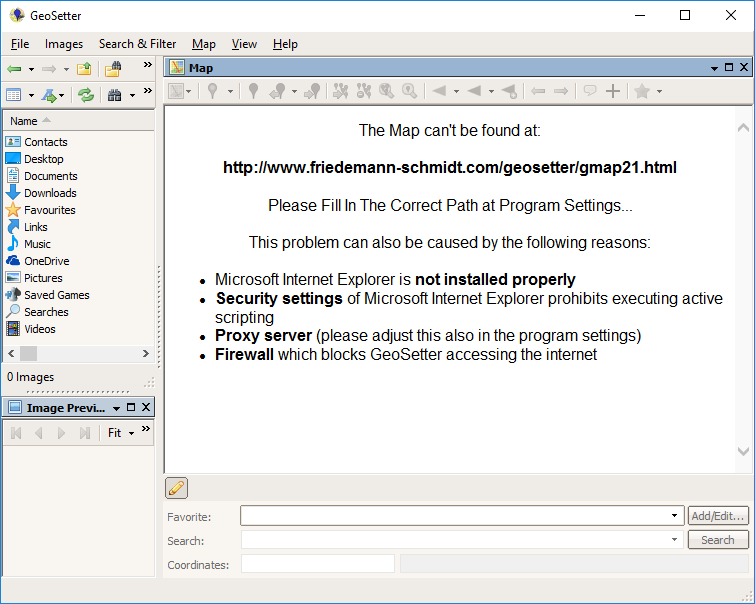
Task: Open the view layout dropdown arrow
Action: 31,95
